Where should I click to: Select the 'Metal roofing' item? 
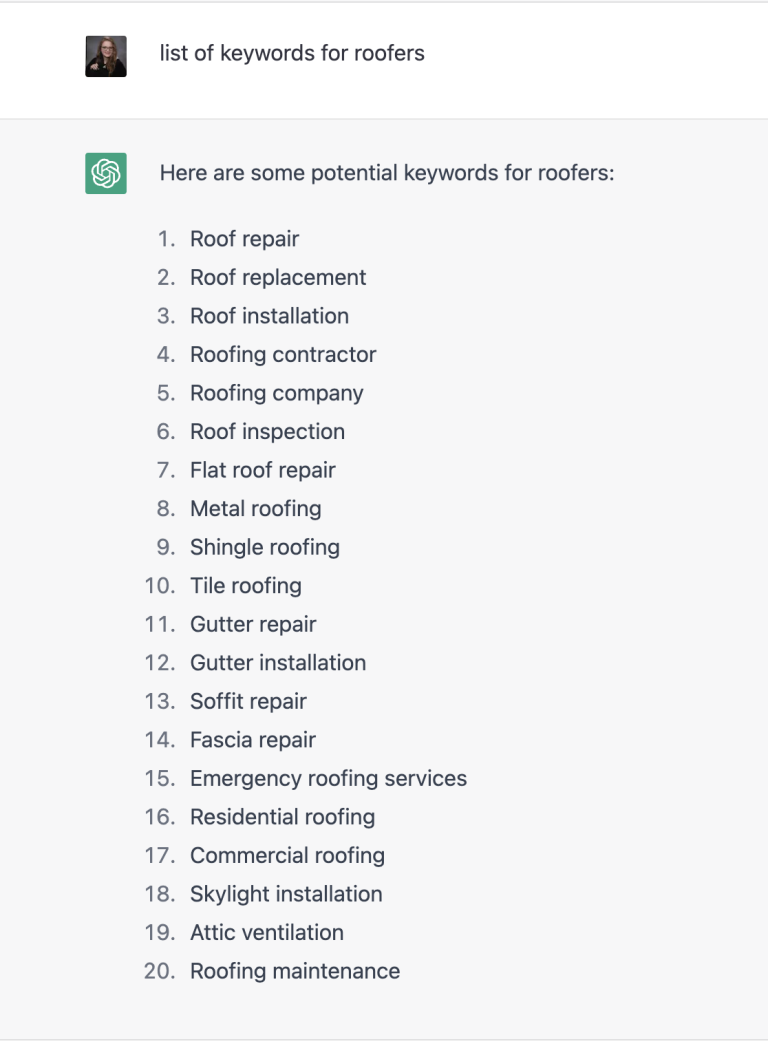tap(256, 509)
